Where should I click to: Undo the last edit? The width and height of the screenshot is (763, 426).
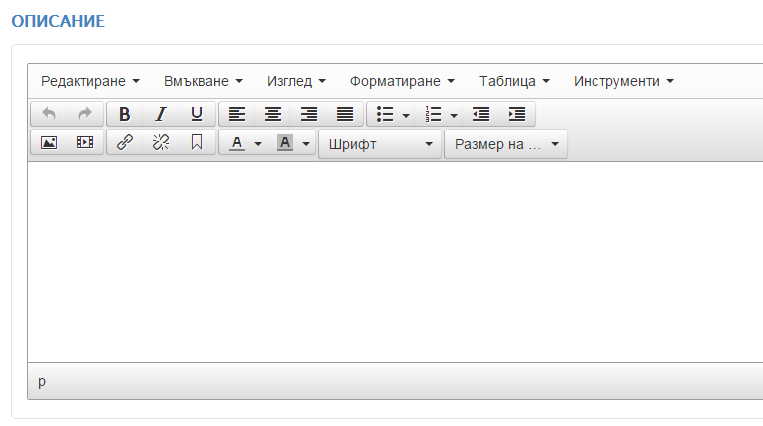tap(49, 114)
